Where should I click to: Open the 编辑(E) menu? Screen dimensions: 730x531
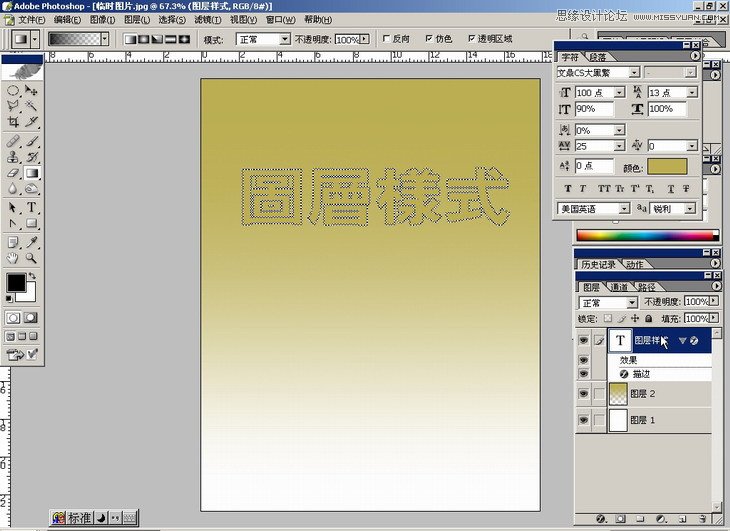(67, 20)
